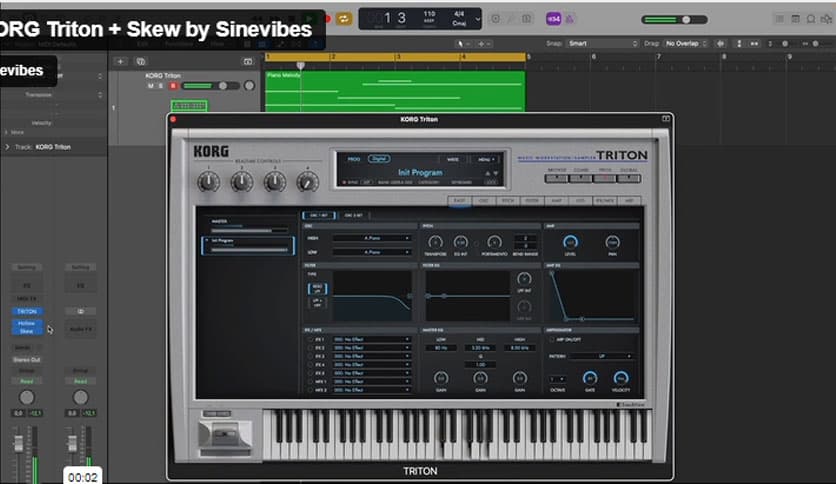Click the TRITON instrument slot in channel strip
Screen dimensions: 836x484
(x=27, y=311)
